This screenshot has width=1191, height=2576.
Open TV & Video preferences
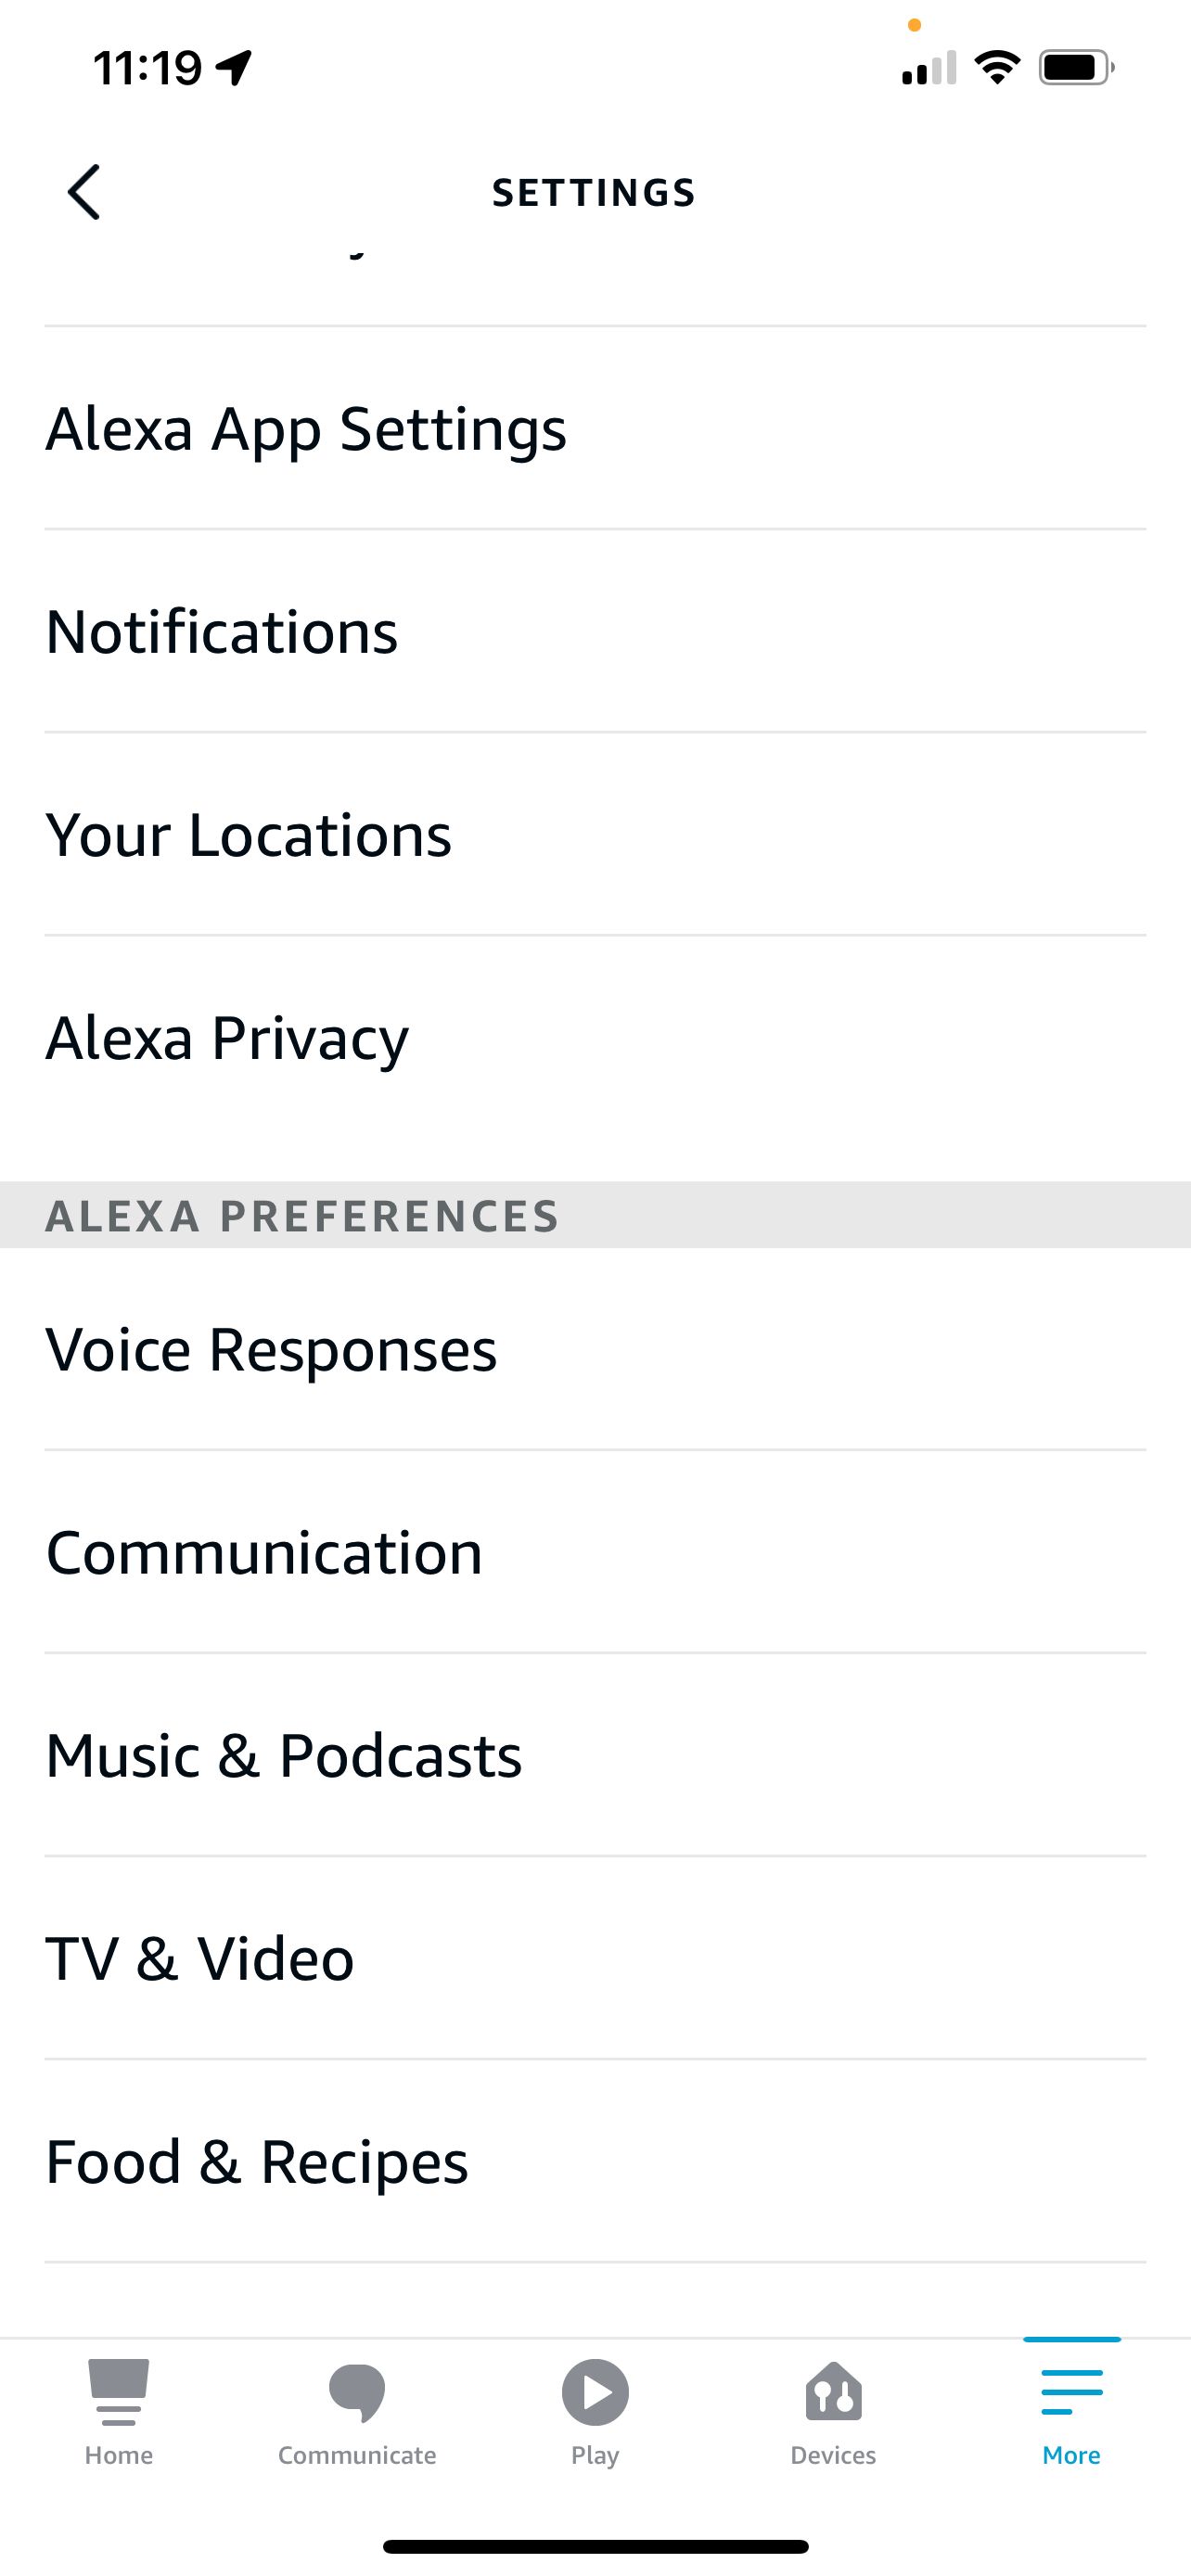coord(200,1957)
